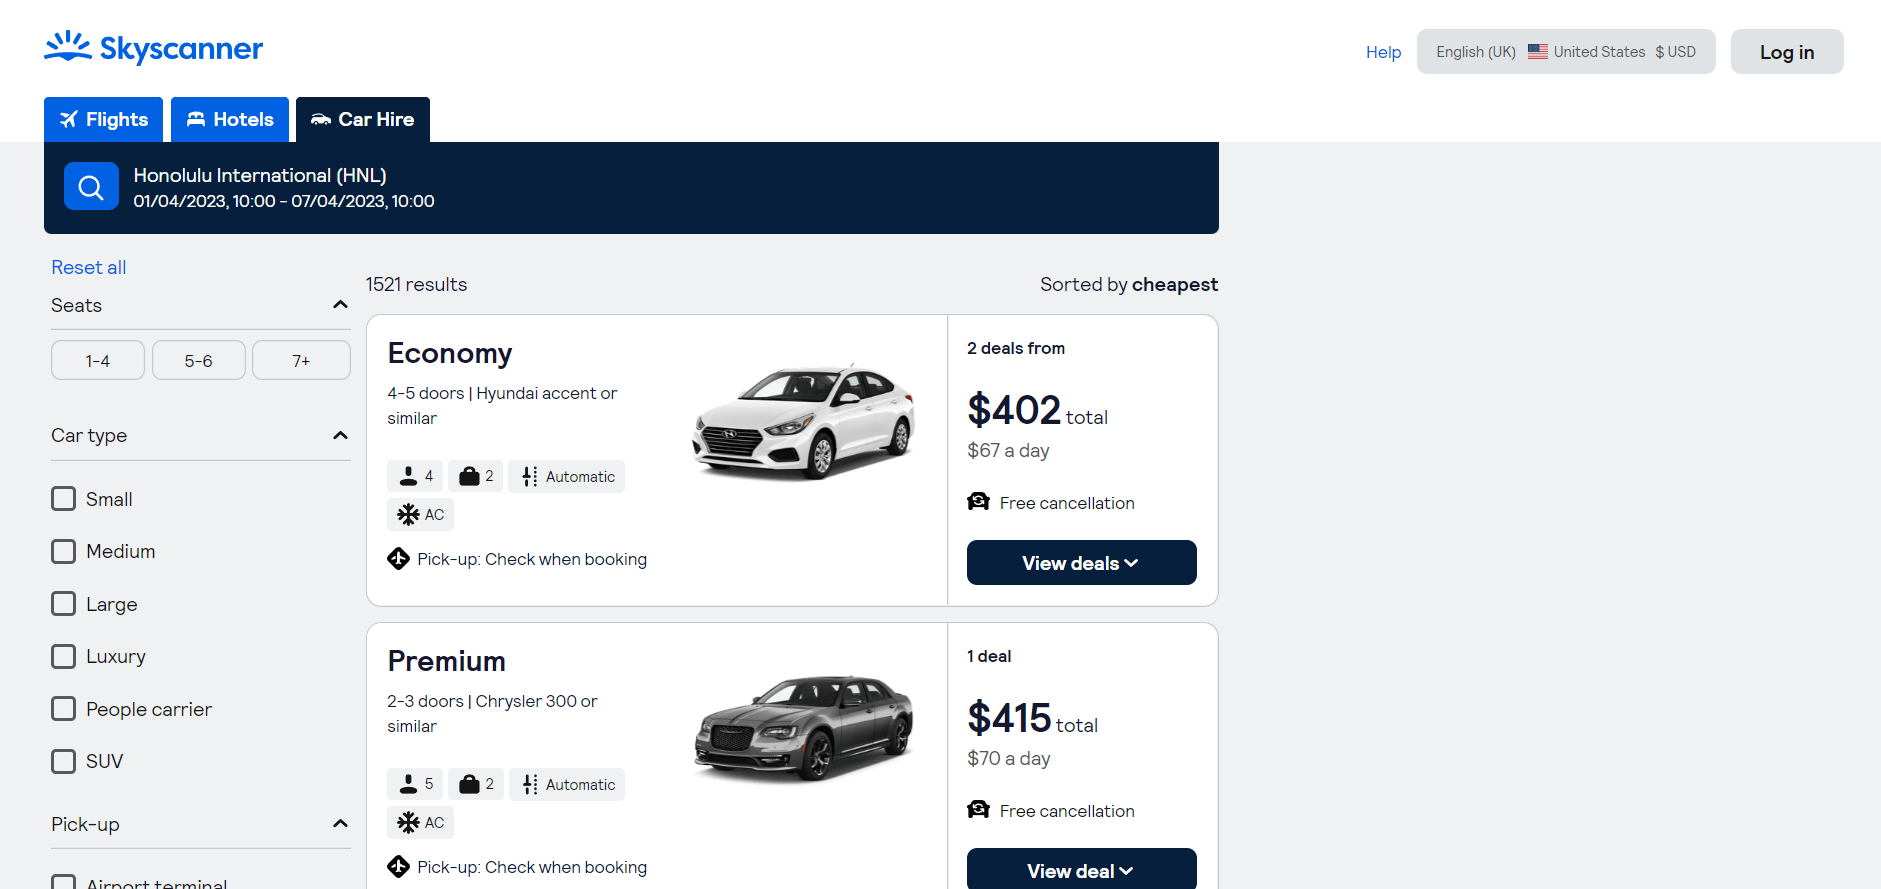The image size is (1881, 889).
Task: Select the 5-6 seats filter button
Action: pos(198,359)
